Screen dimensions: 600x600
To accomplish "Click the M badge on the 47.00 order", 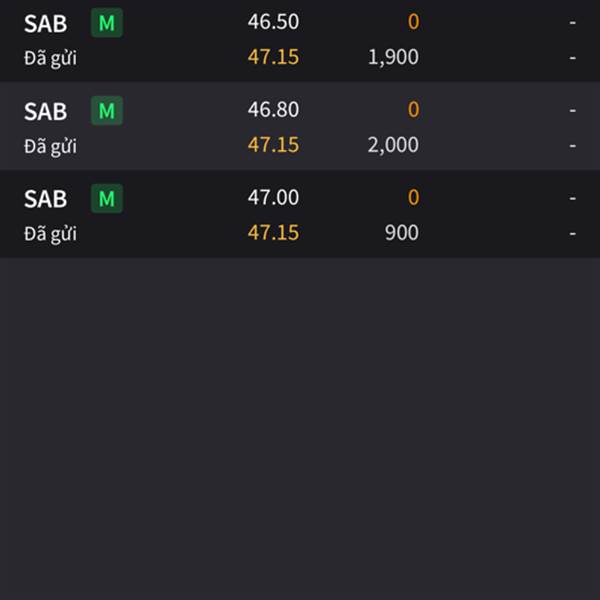I will point(107,198).
